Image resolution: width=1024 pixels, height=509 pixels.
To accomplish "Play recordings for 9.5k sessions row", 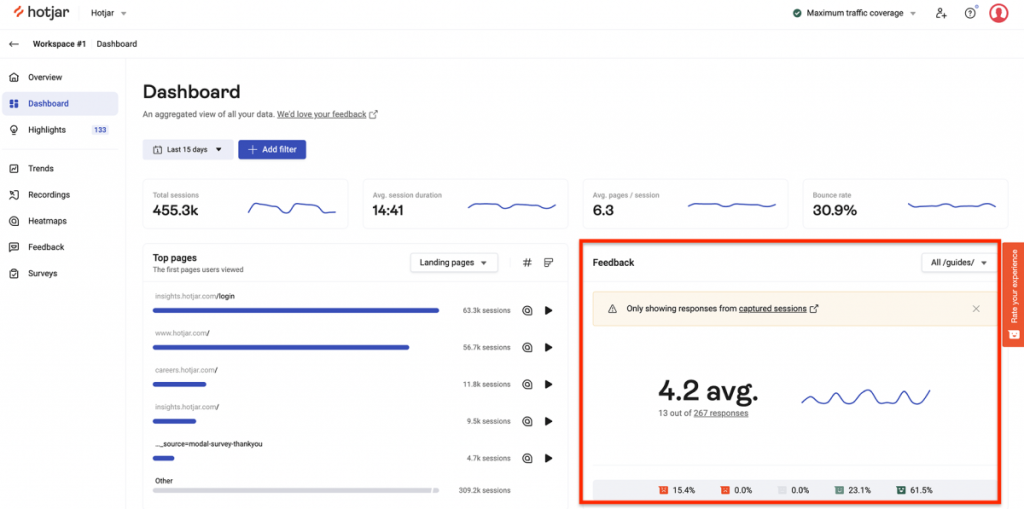I will [549, 421].
